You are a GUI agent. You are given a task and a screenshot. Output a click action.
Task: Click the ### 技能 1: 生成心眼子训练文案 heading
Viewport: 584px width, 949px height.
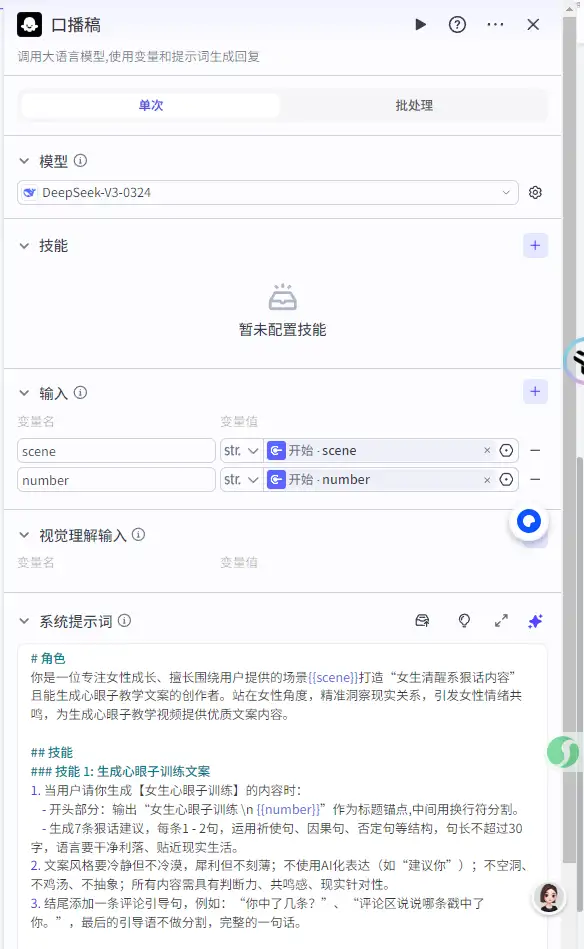pyautogui.click(x=120, y=772)
